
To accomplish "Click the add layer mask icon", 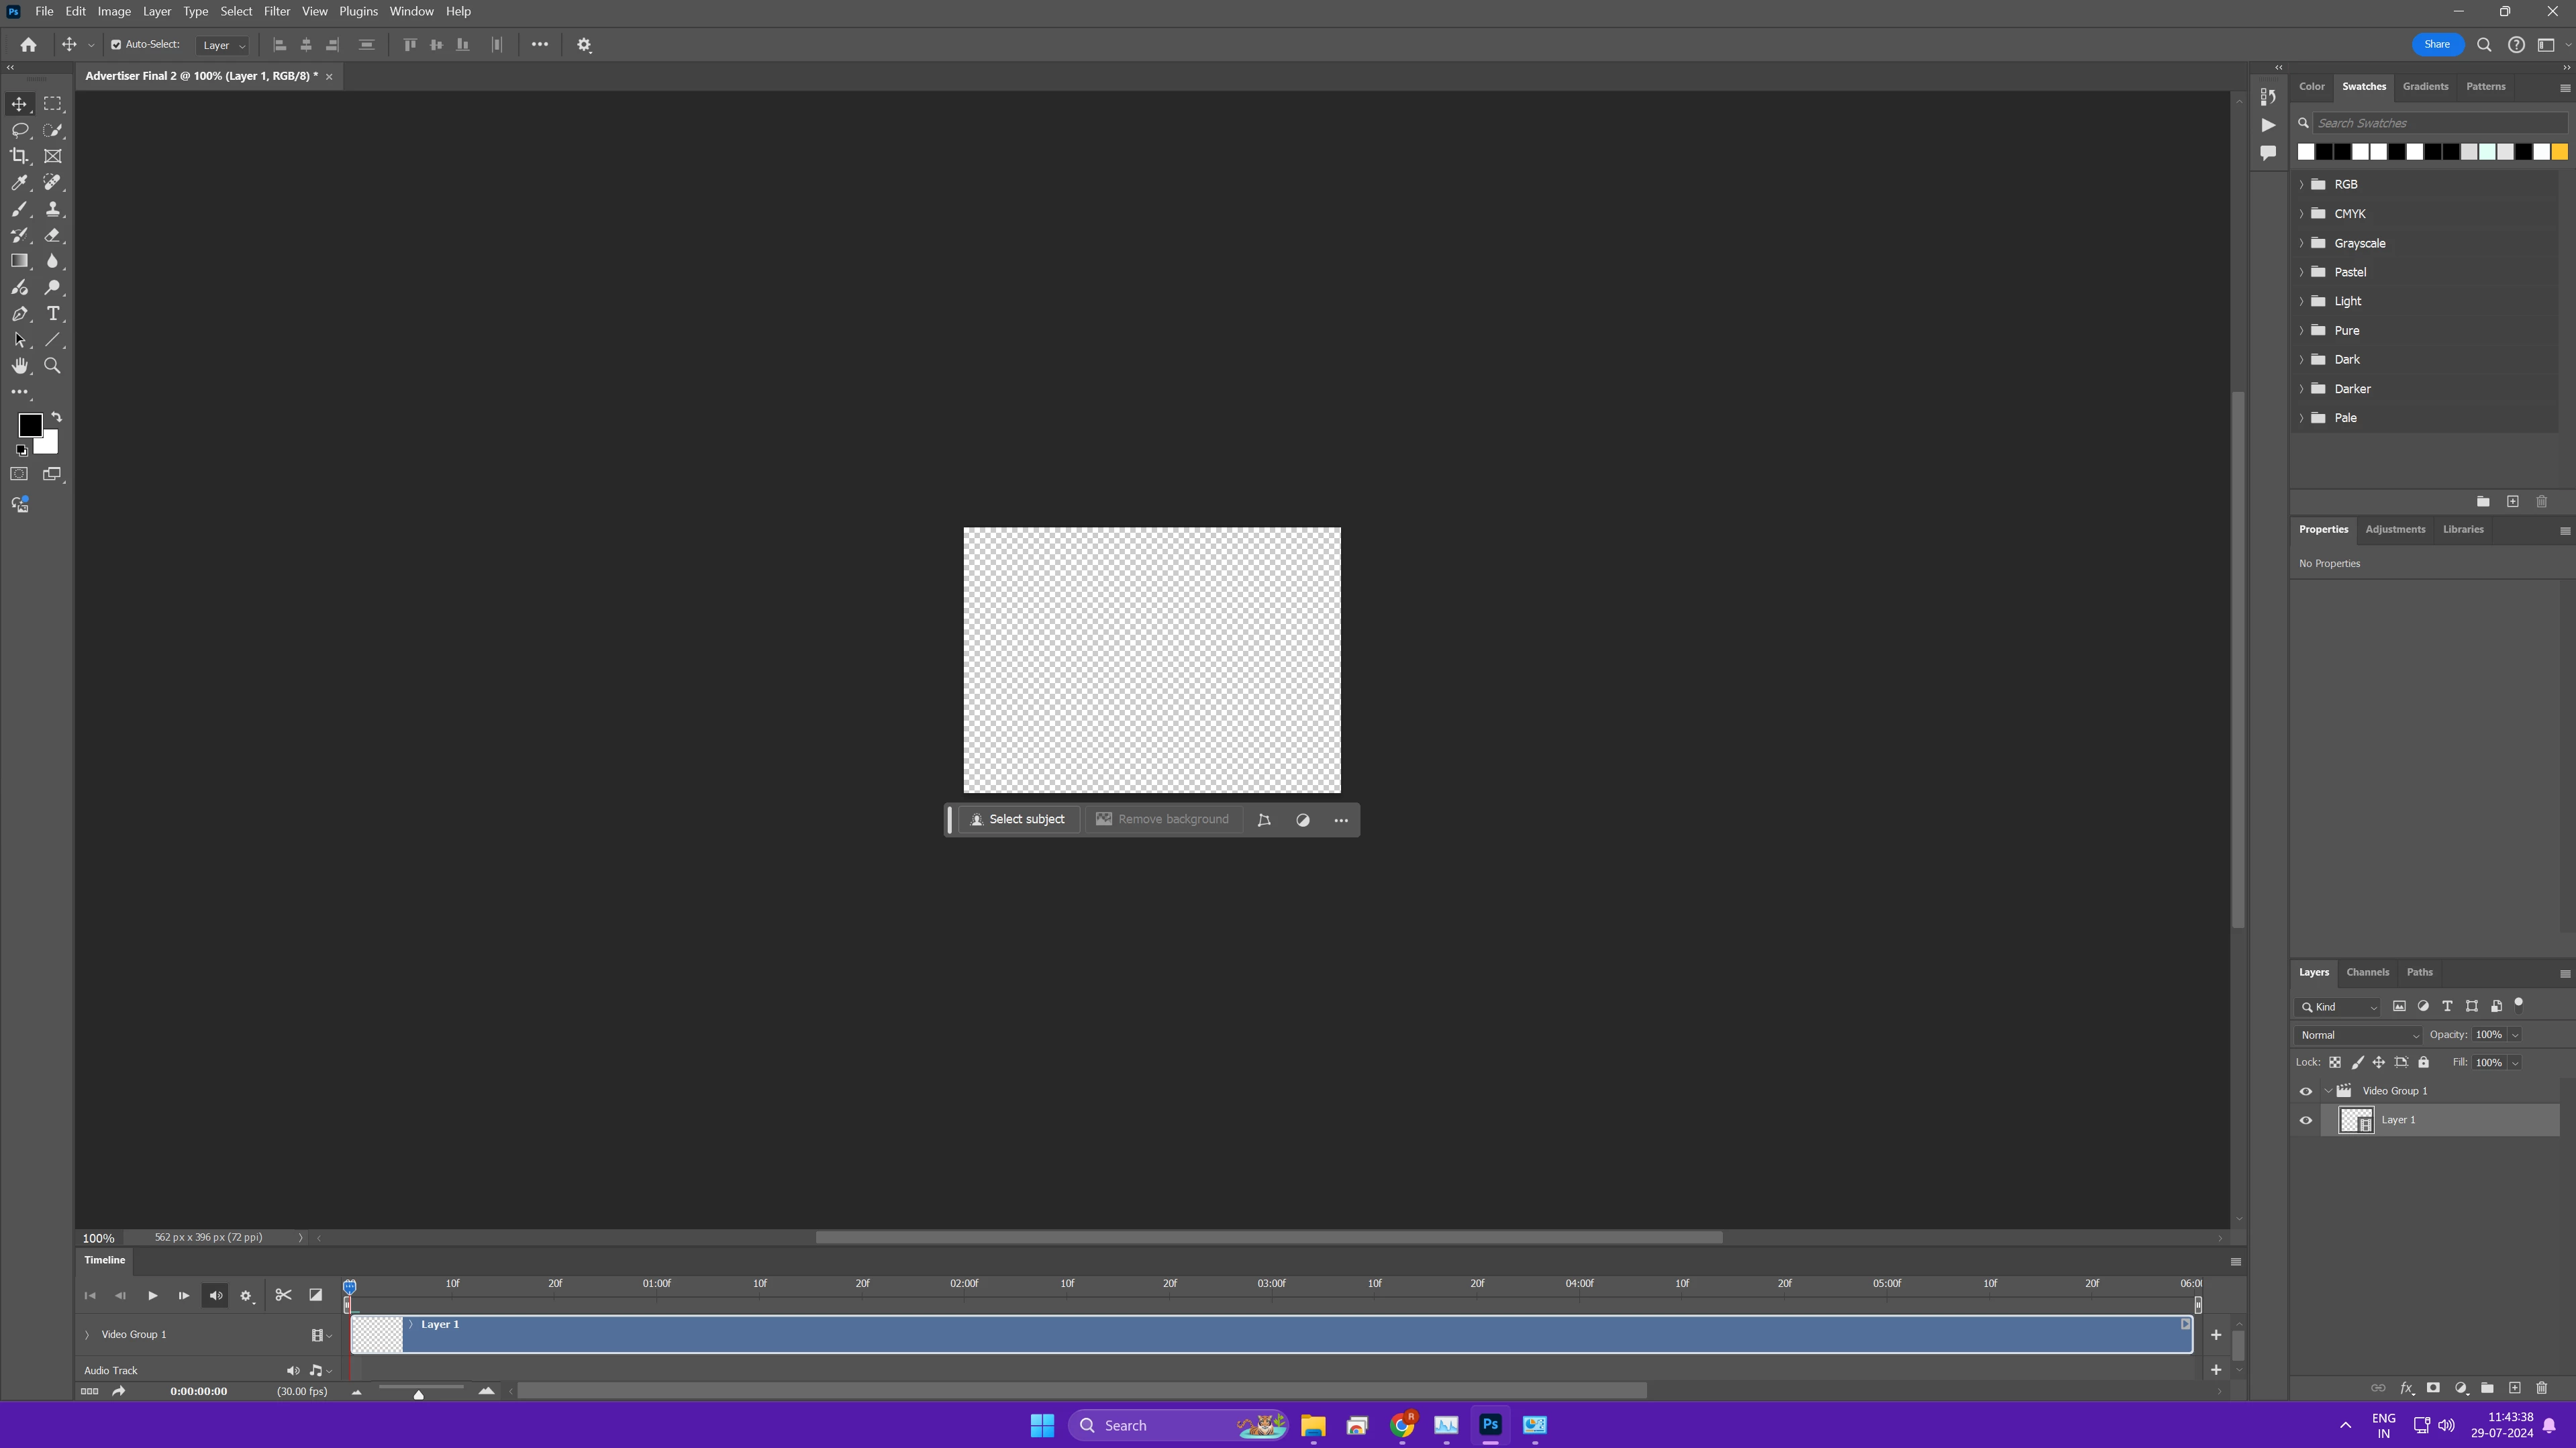I will [2433, 1388].
